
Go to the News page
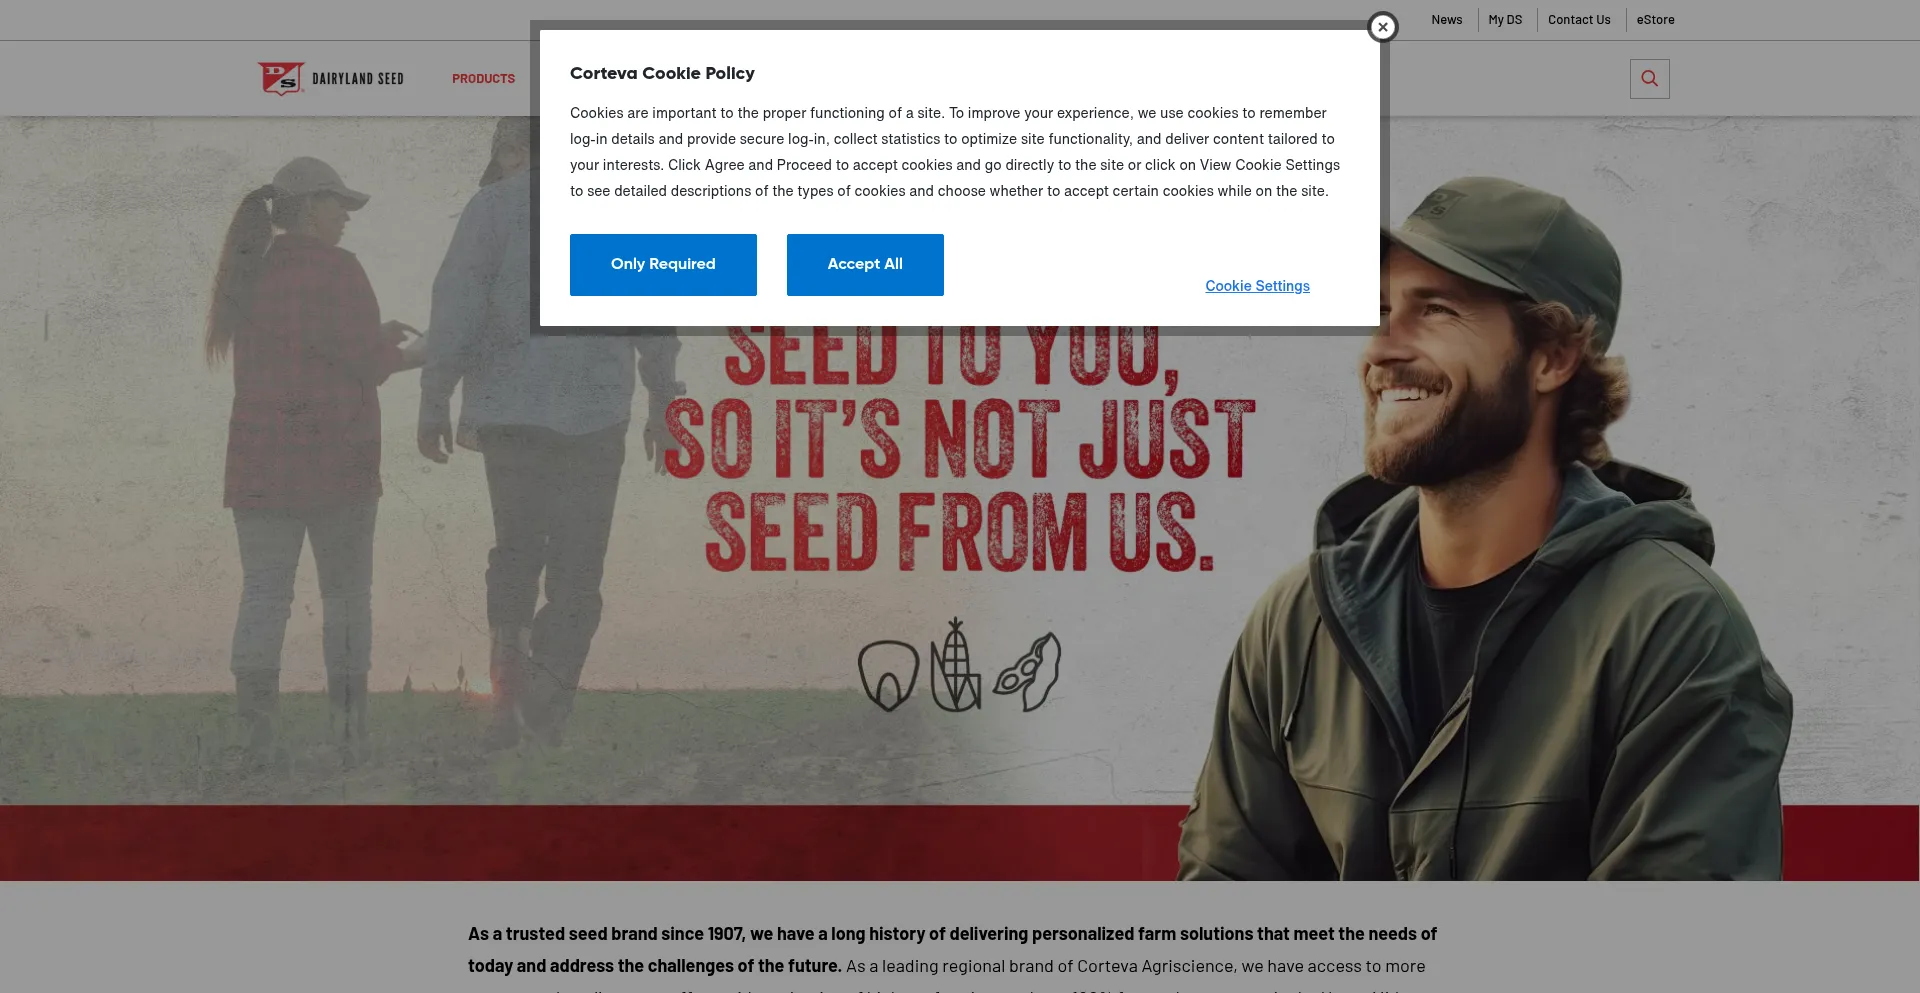coord(1446,20)
